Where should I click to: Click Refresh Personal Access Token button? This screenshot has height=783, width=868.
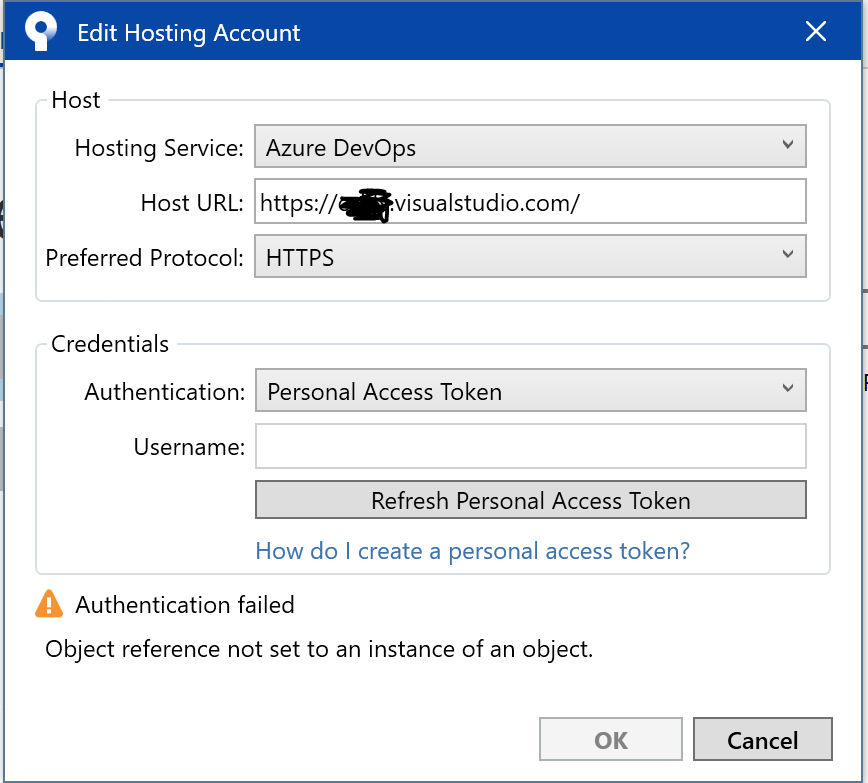(530, 500)
